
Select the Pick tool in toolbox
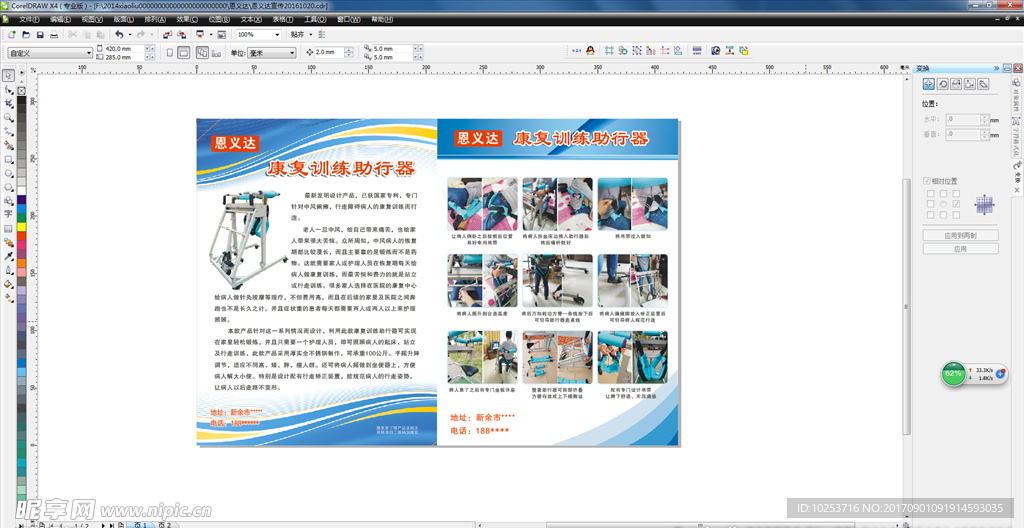tap(8, 76)
